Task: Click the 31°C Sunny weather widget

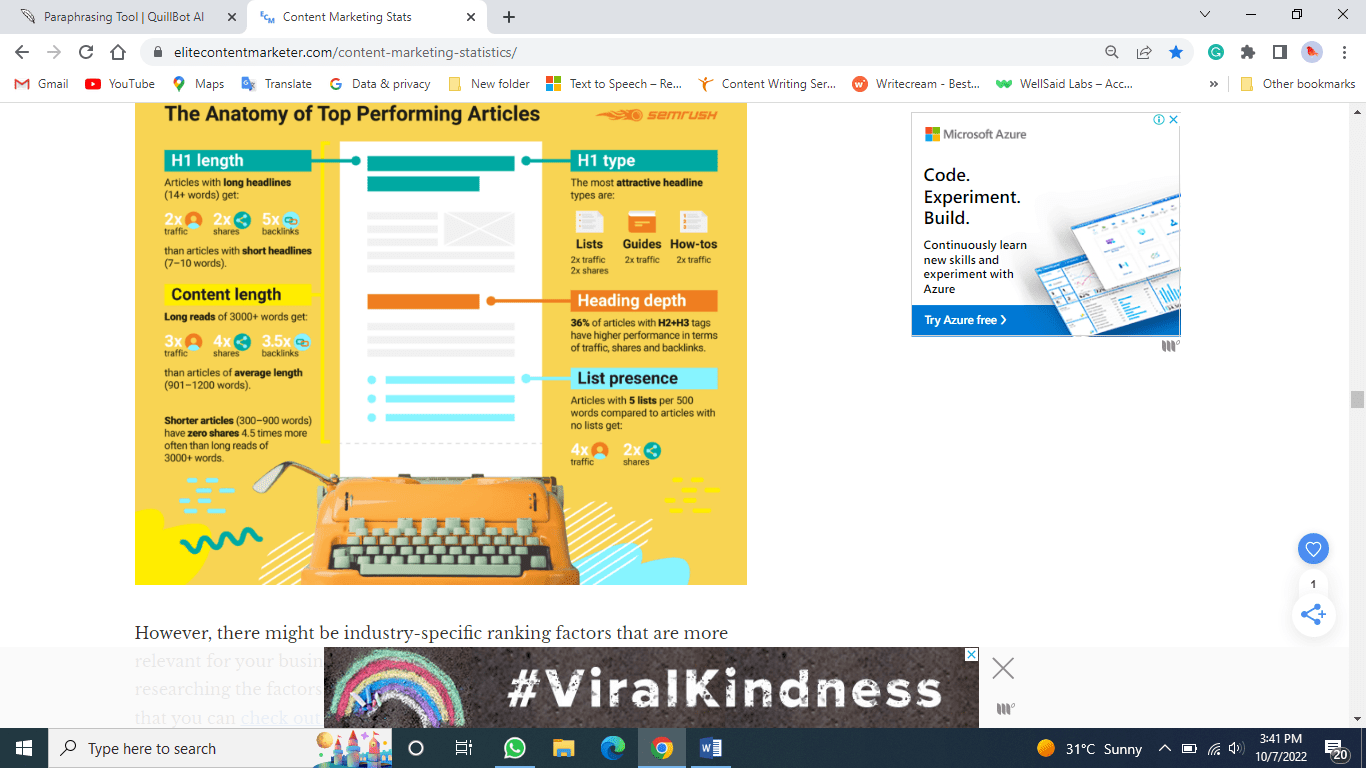Action: (x=1089, y=748)
